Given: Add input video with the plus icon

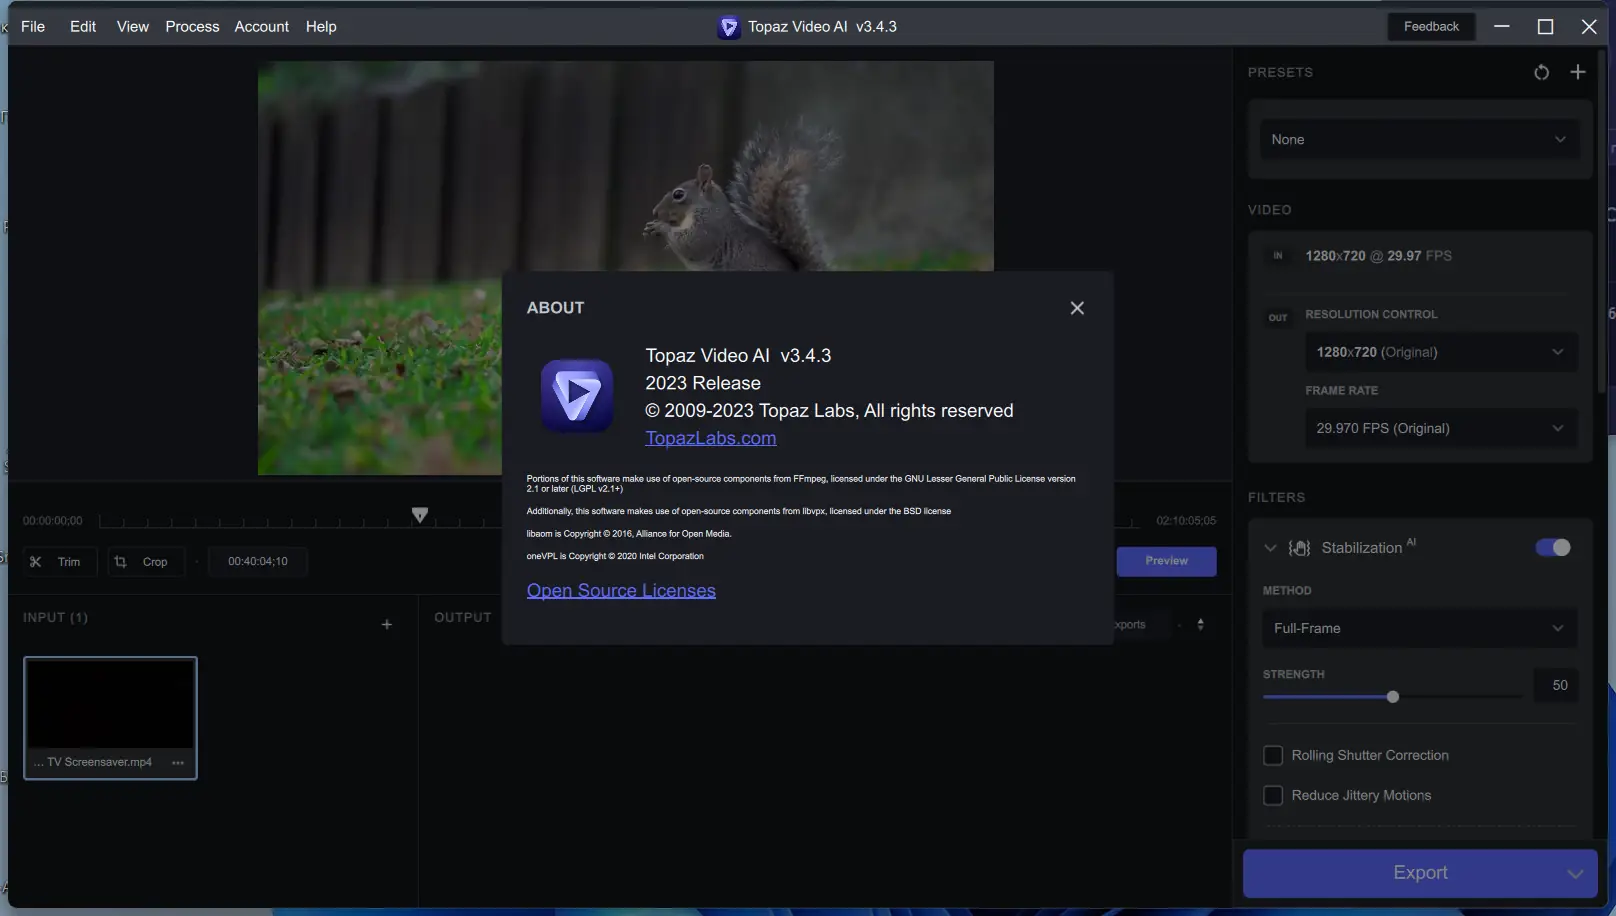Looking at the screenshot, I should pos(387,625).
